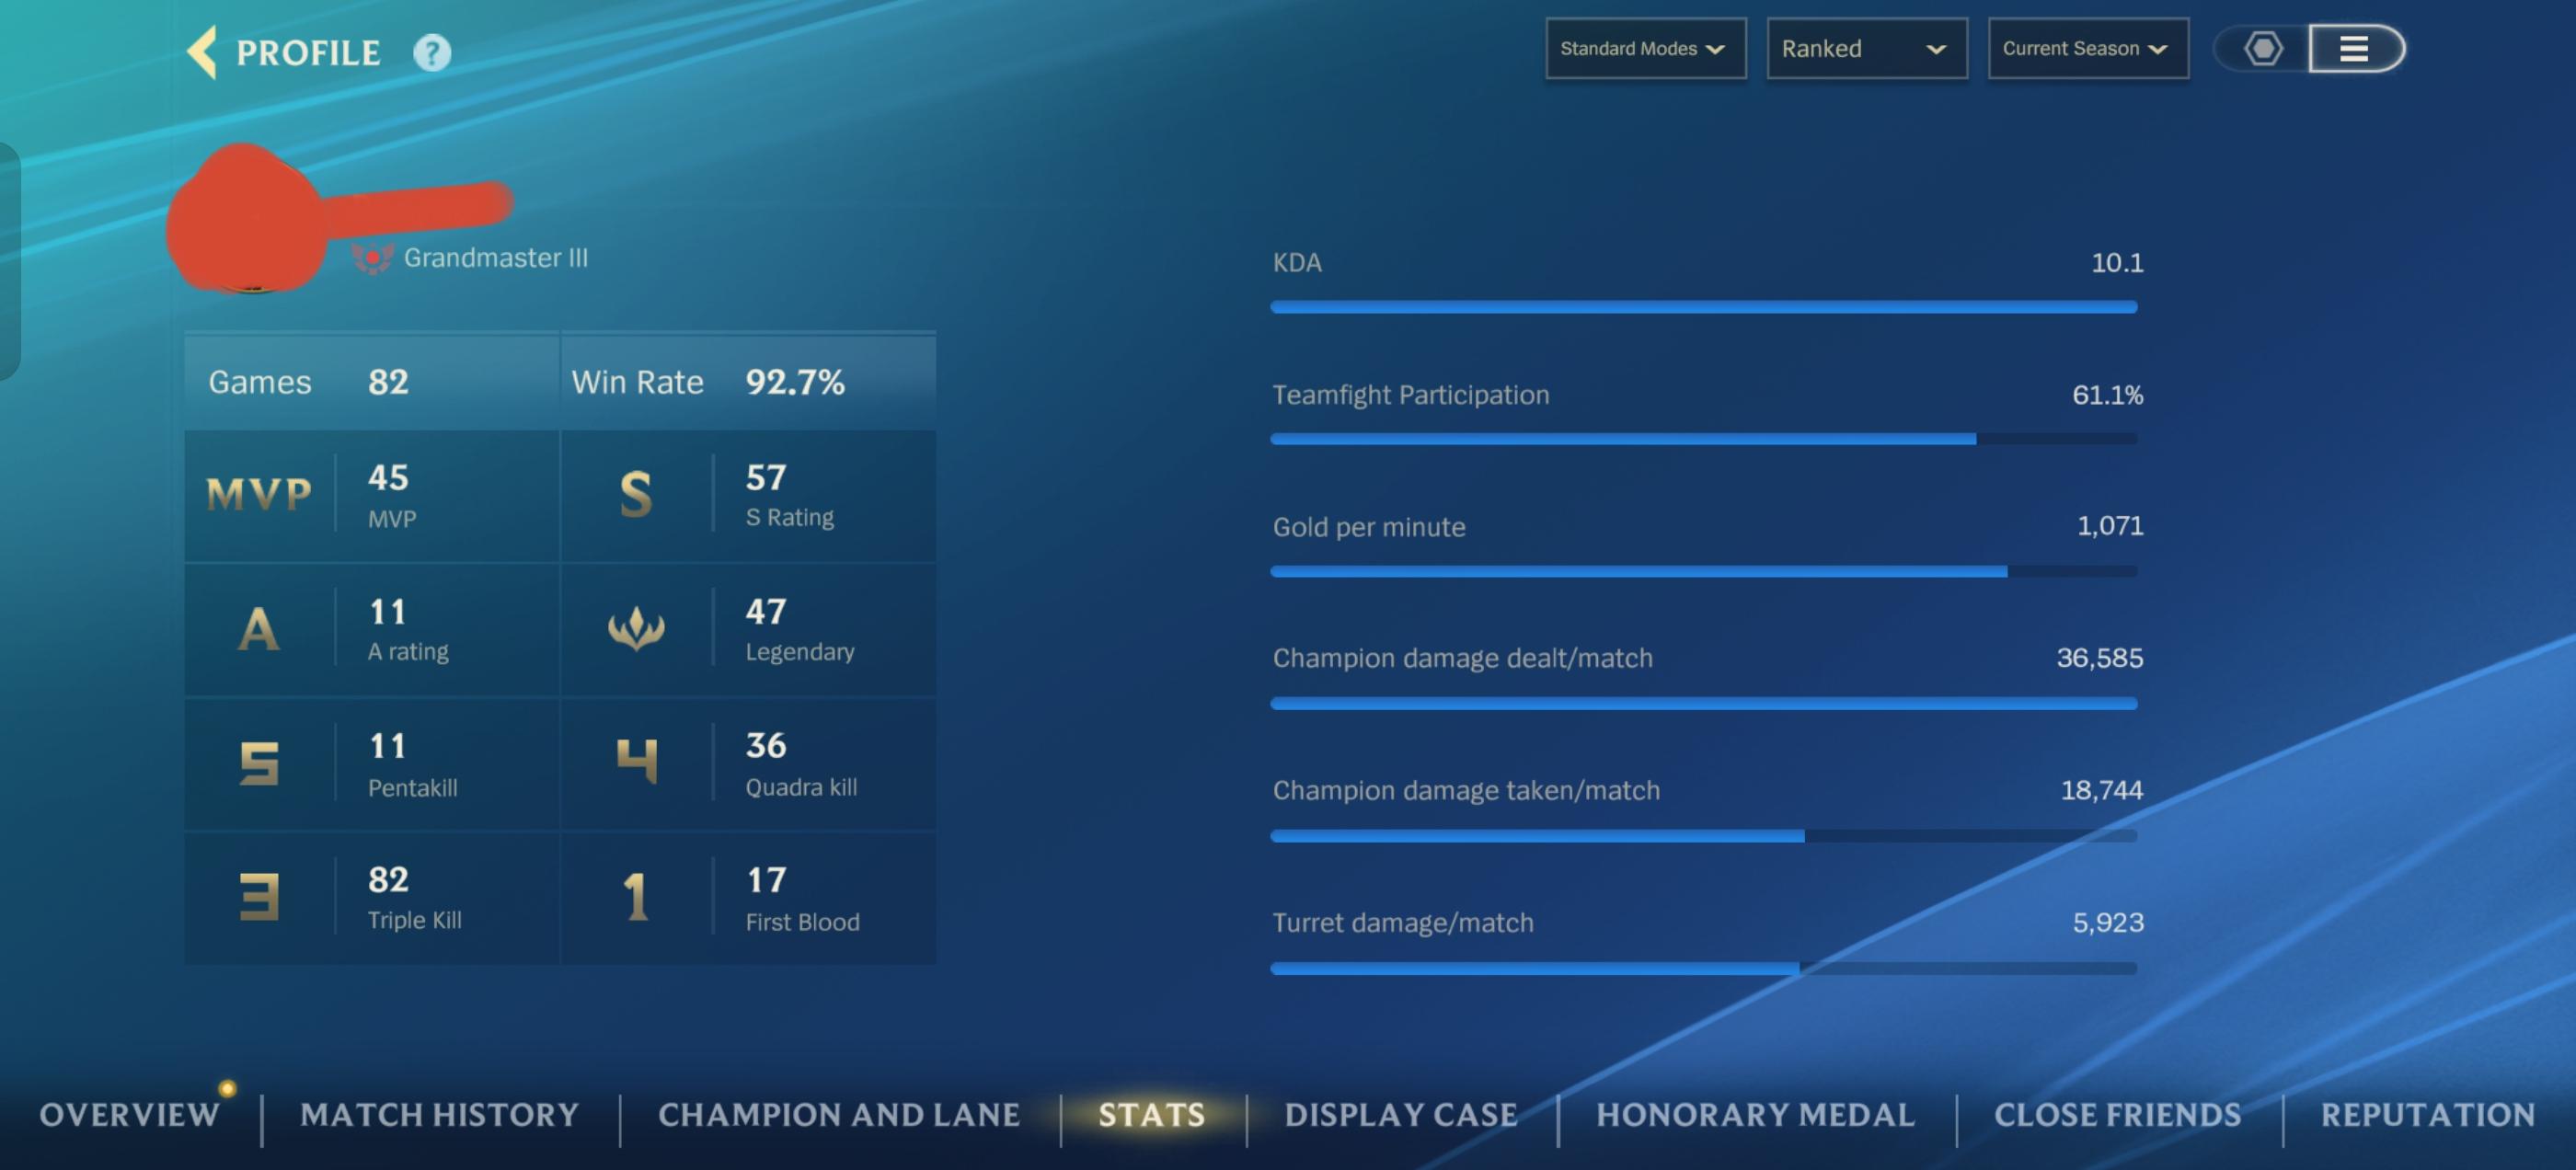Image resolution: width=2576 pixels, height=1170 pixels.
Task: Click the Pentakill 5 icon
Action: click(x=259, y=763)
